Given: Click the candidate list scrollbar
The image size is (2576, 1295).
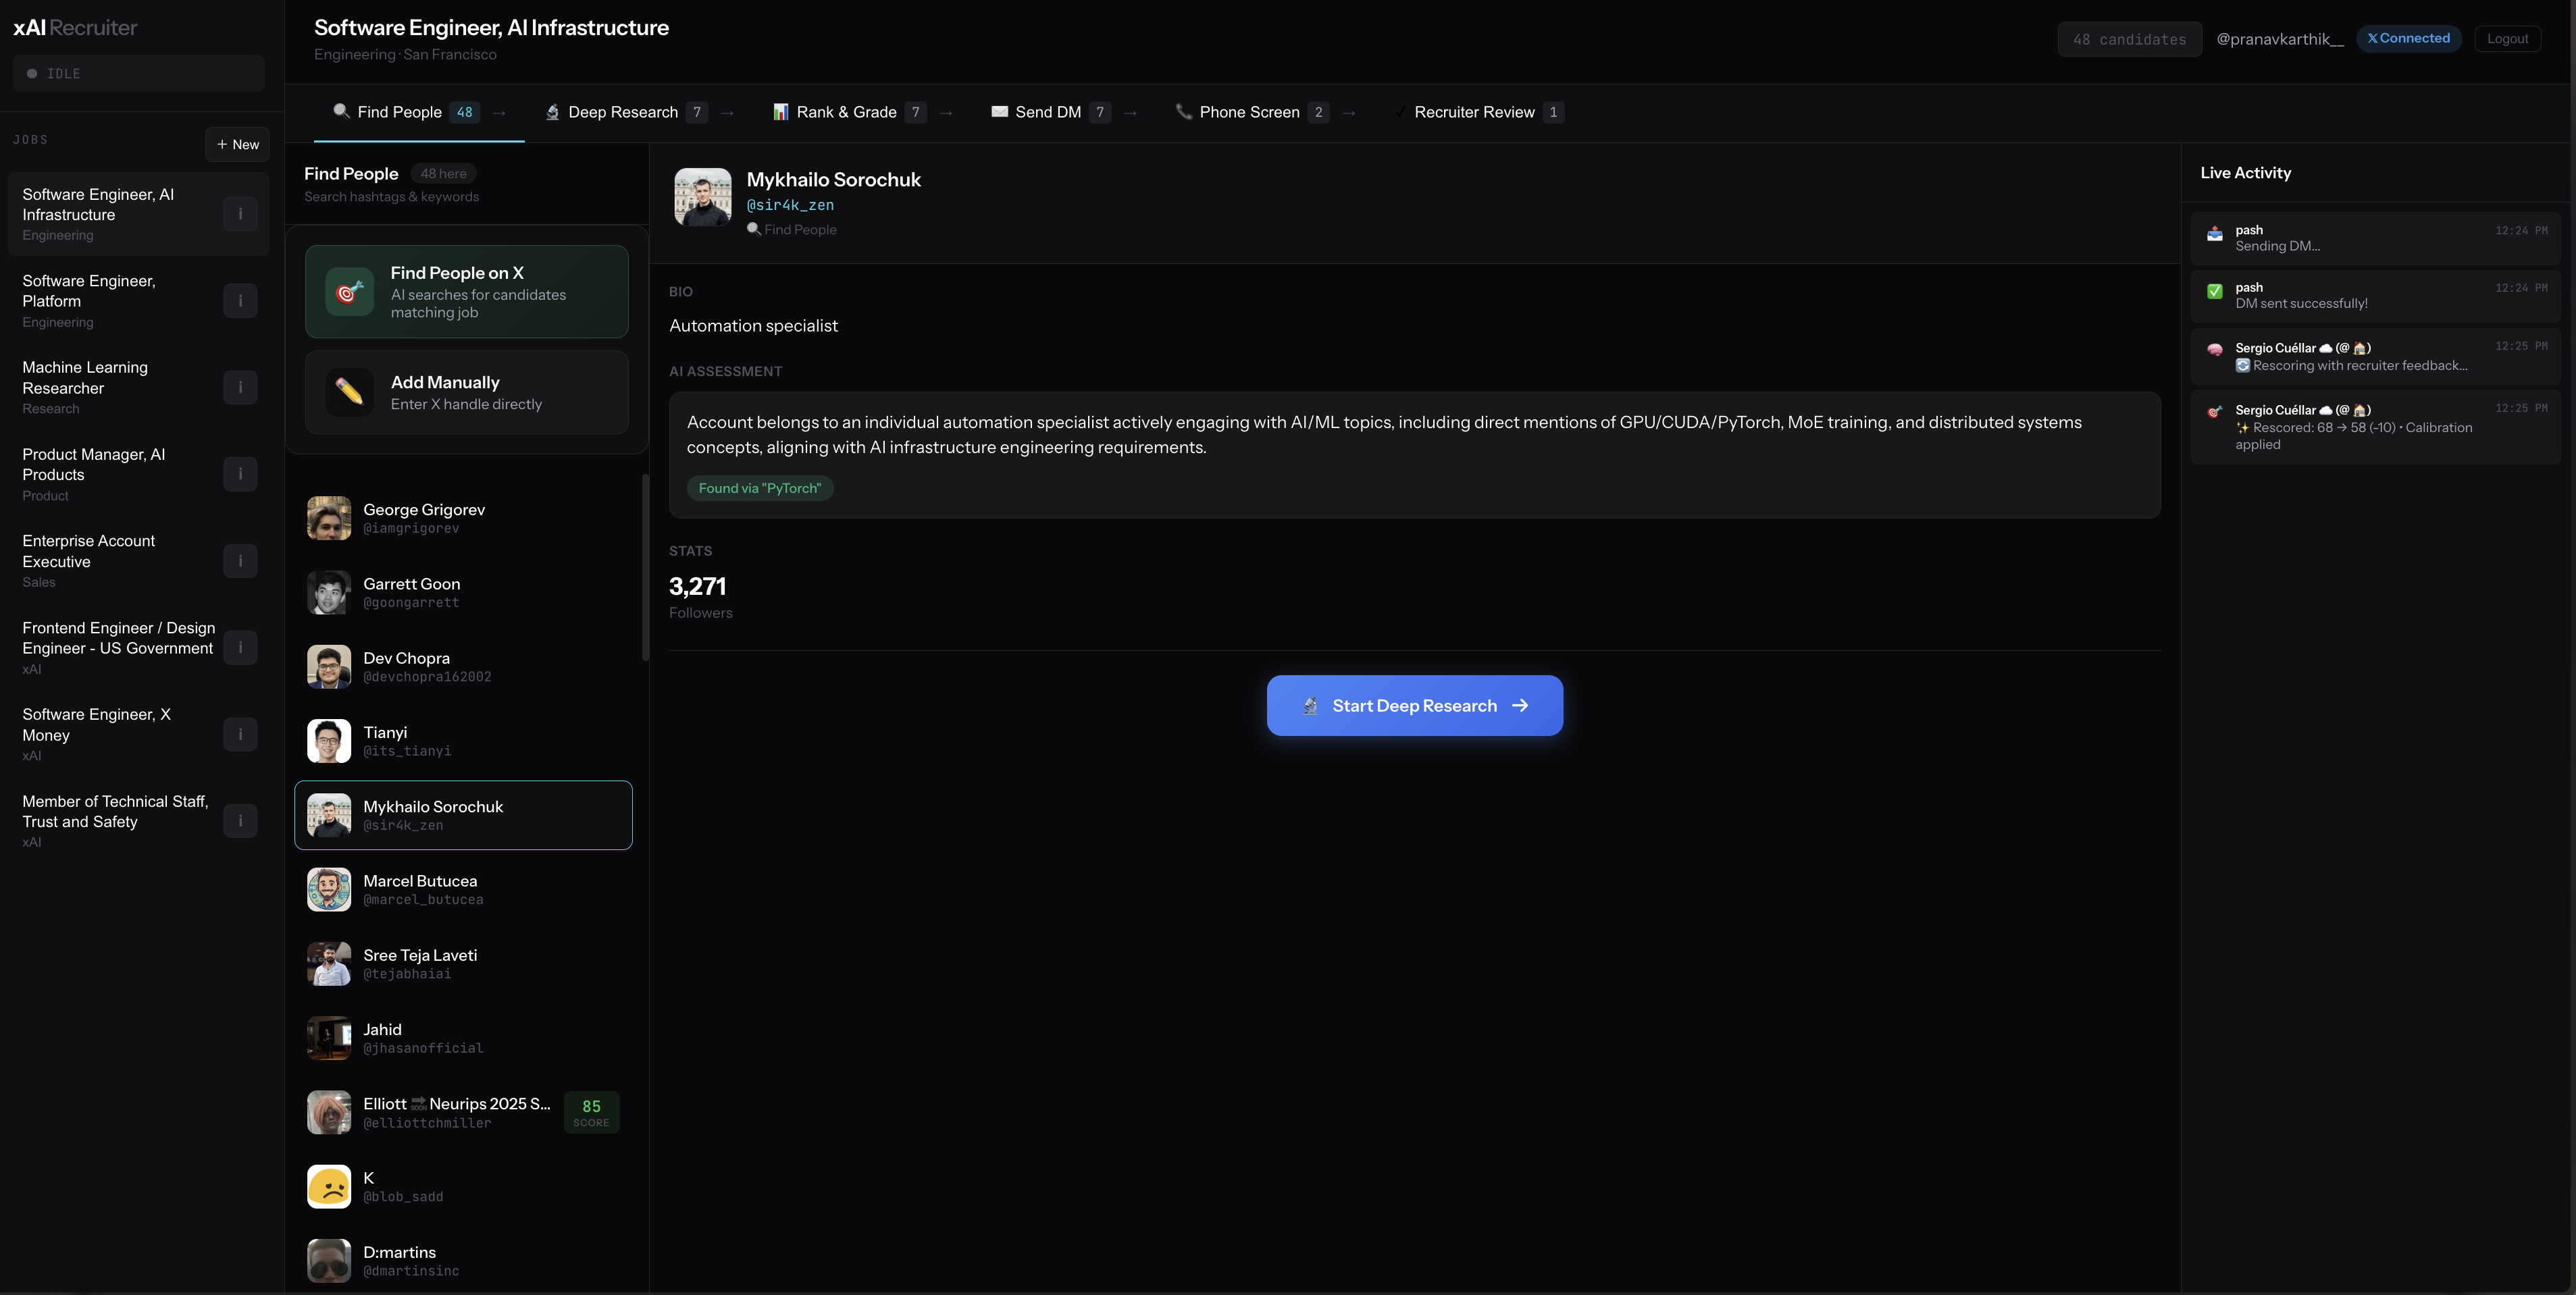Looking at the screenshot, I should (x=645, y=568).
